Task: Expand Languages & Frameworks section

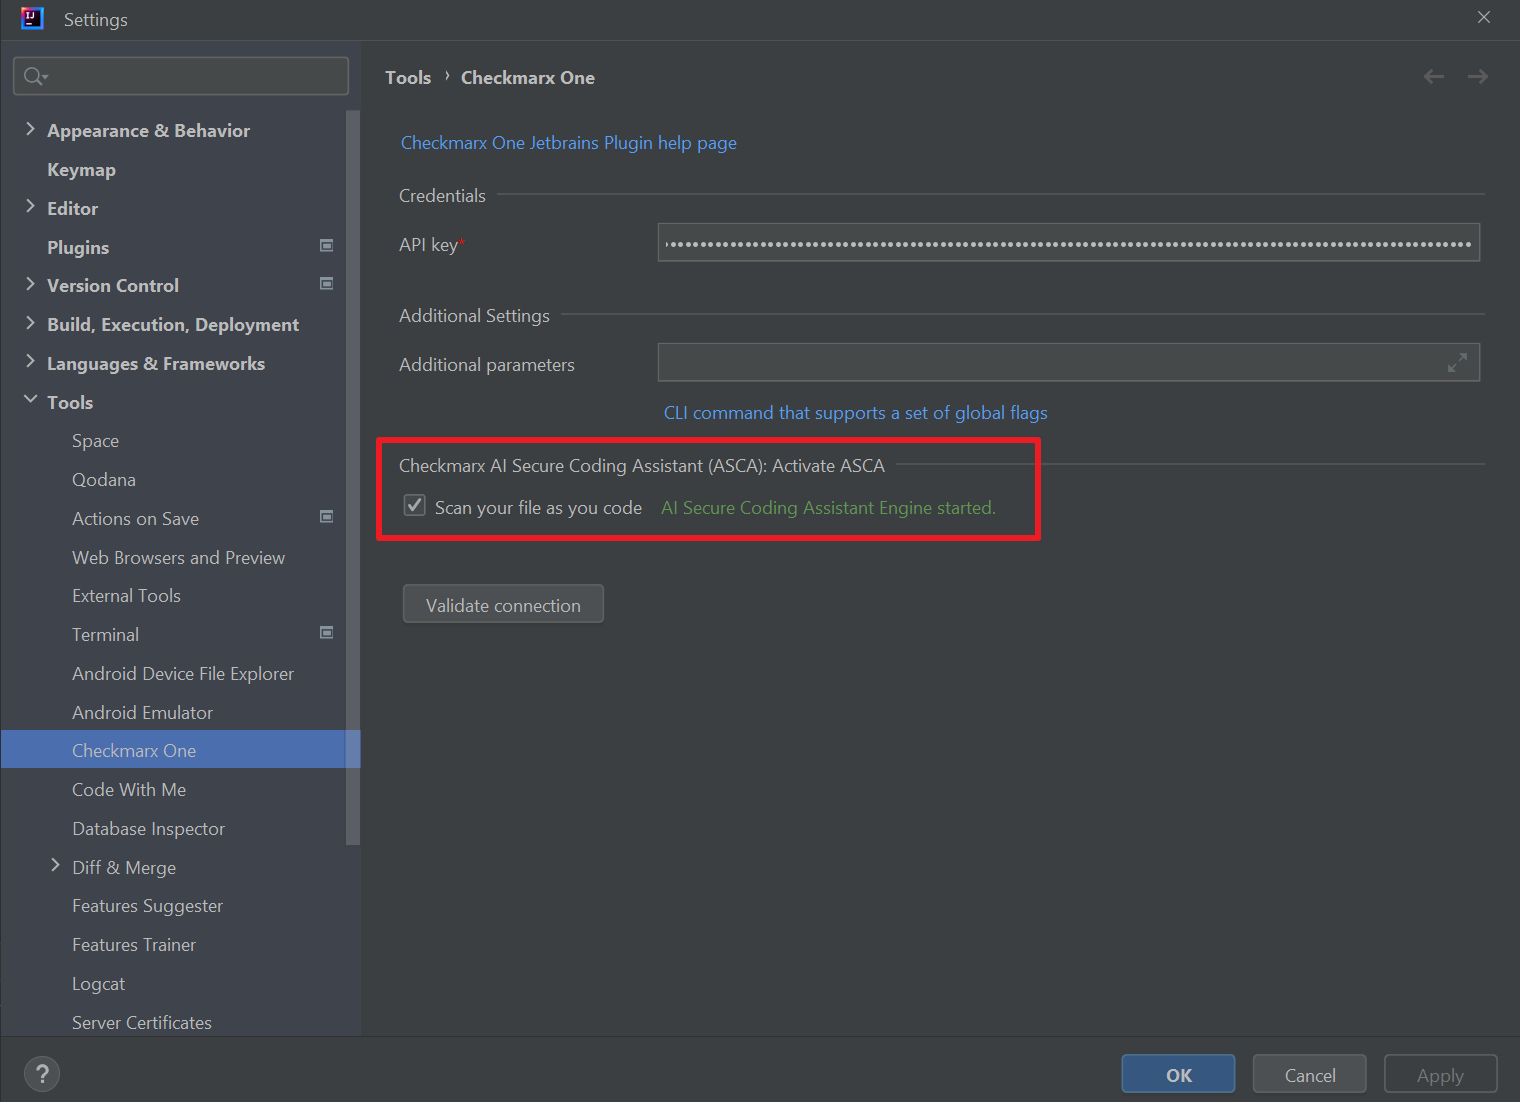Action: tap(30, 362)
